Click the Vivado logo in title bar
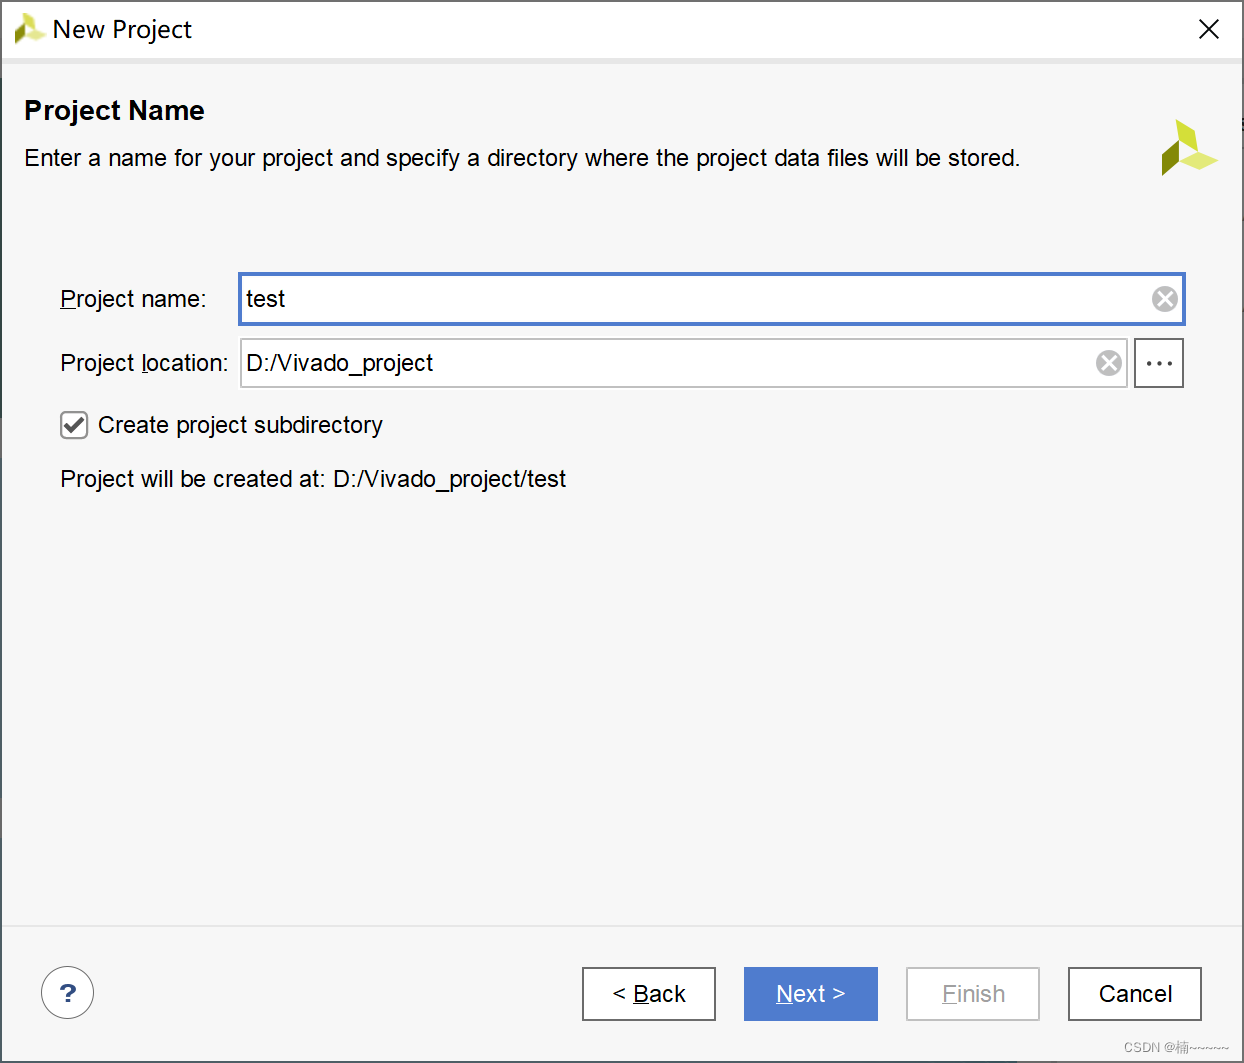 [29, 29]
